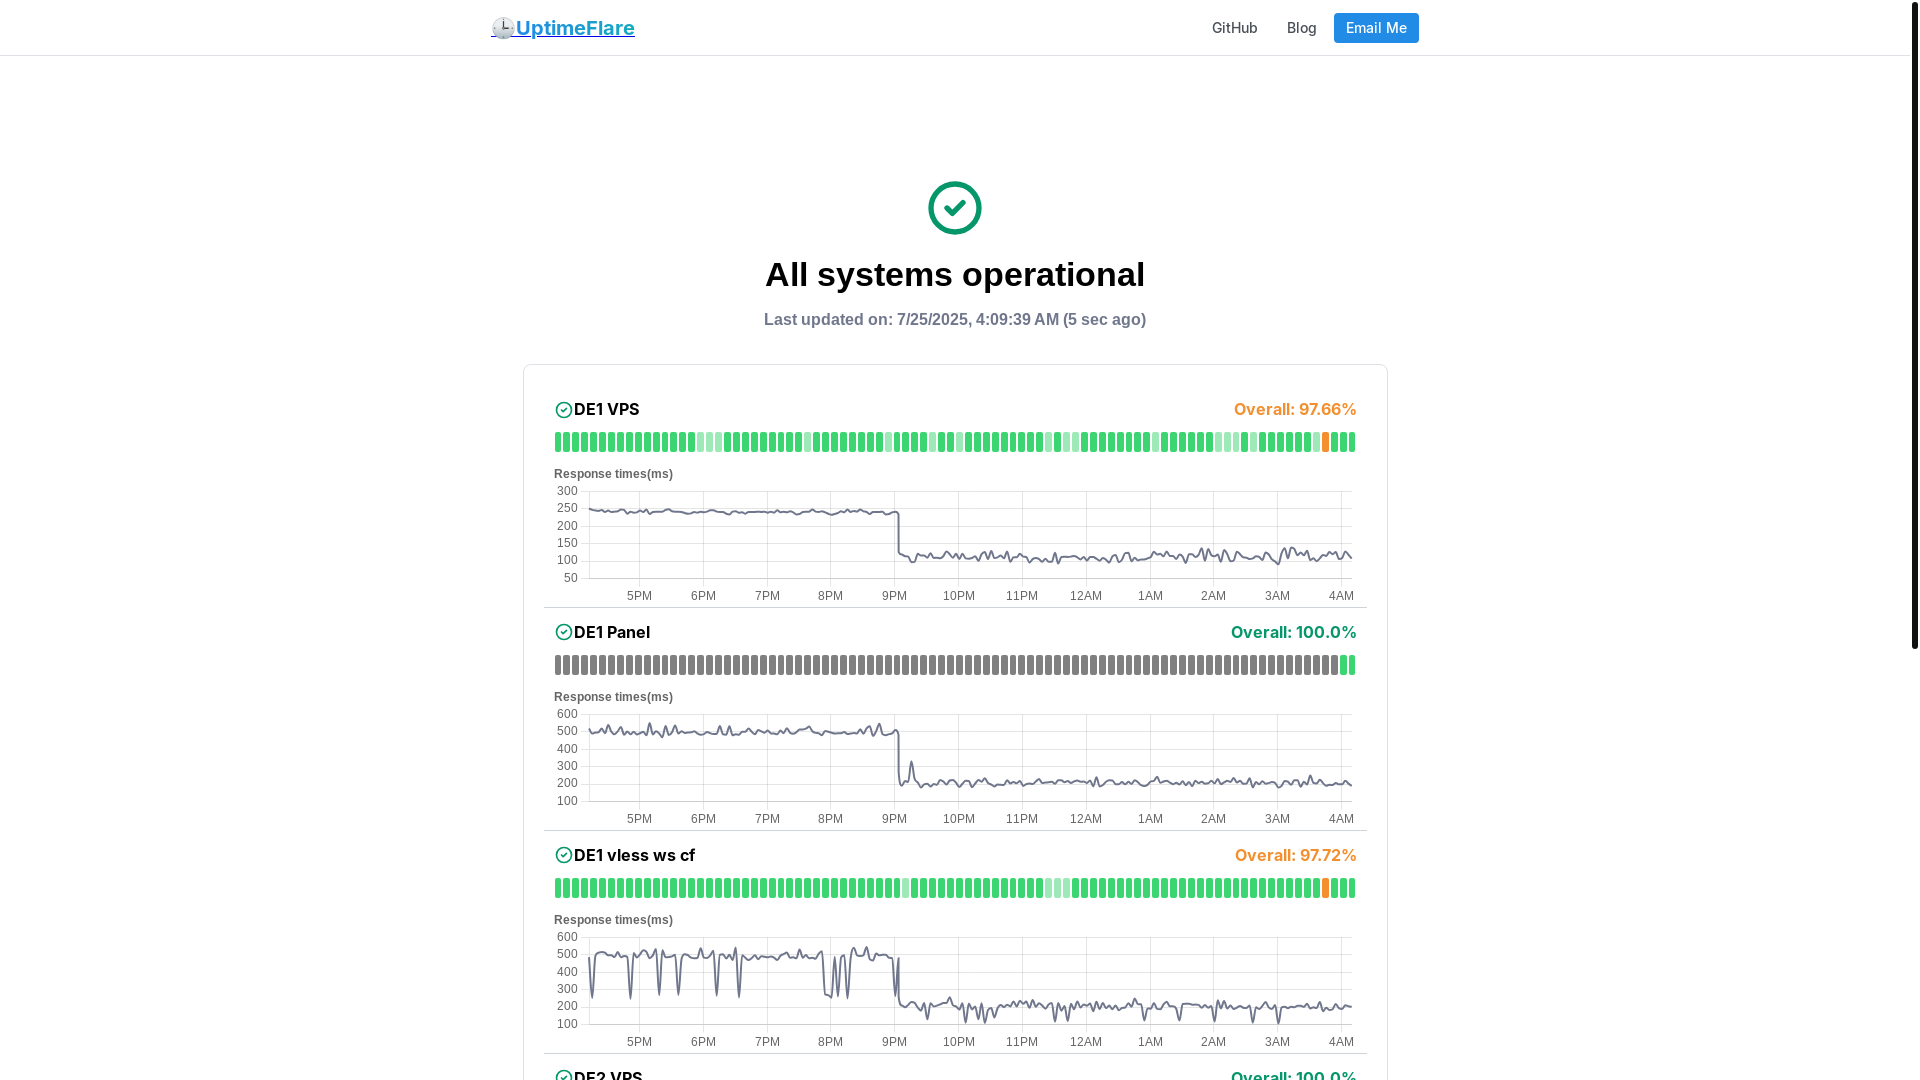Select the DE1 vless ws cf monitor name
Viewport: 1920px width, 1080px height.
coord(634,855)
